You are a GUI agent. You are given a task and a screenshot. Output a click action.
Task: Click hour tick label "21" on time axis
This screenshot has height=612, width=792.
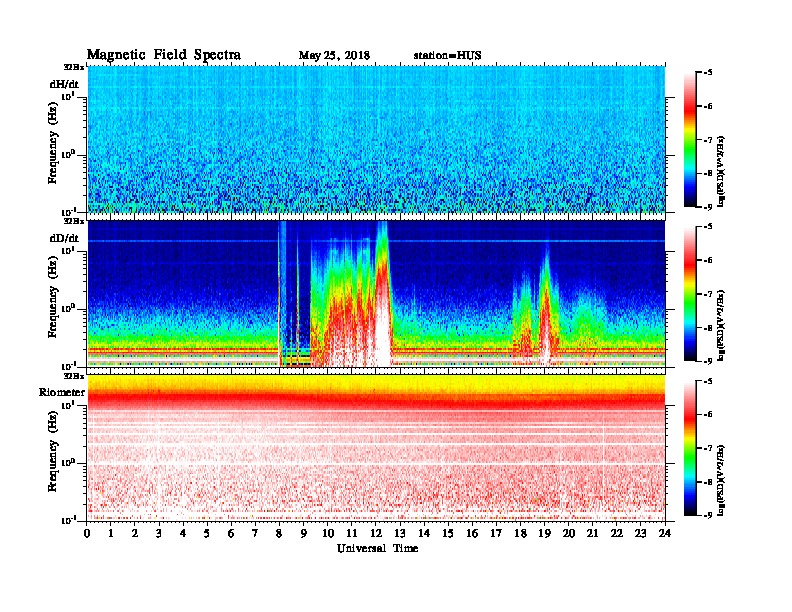592,534
